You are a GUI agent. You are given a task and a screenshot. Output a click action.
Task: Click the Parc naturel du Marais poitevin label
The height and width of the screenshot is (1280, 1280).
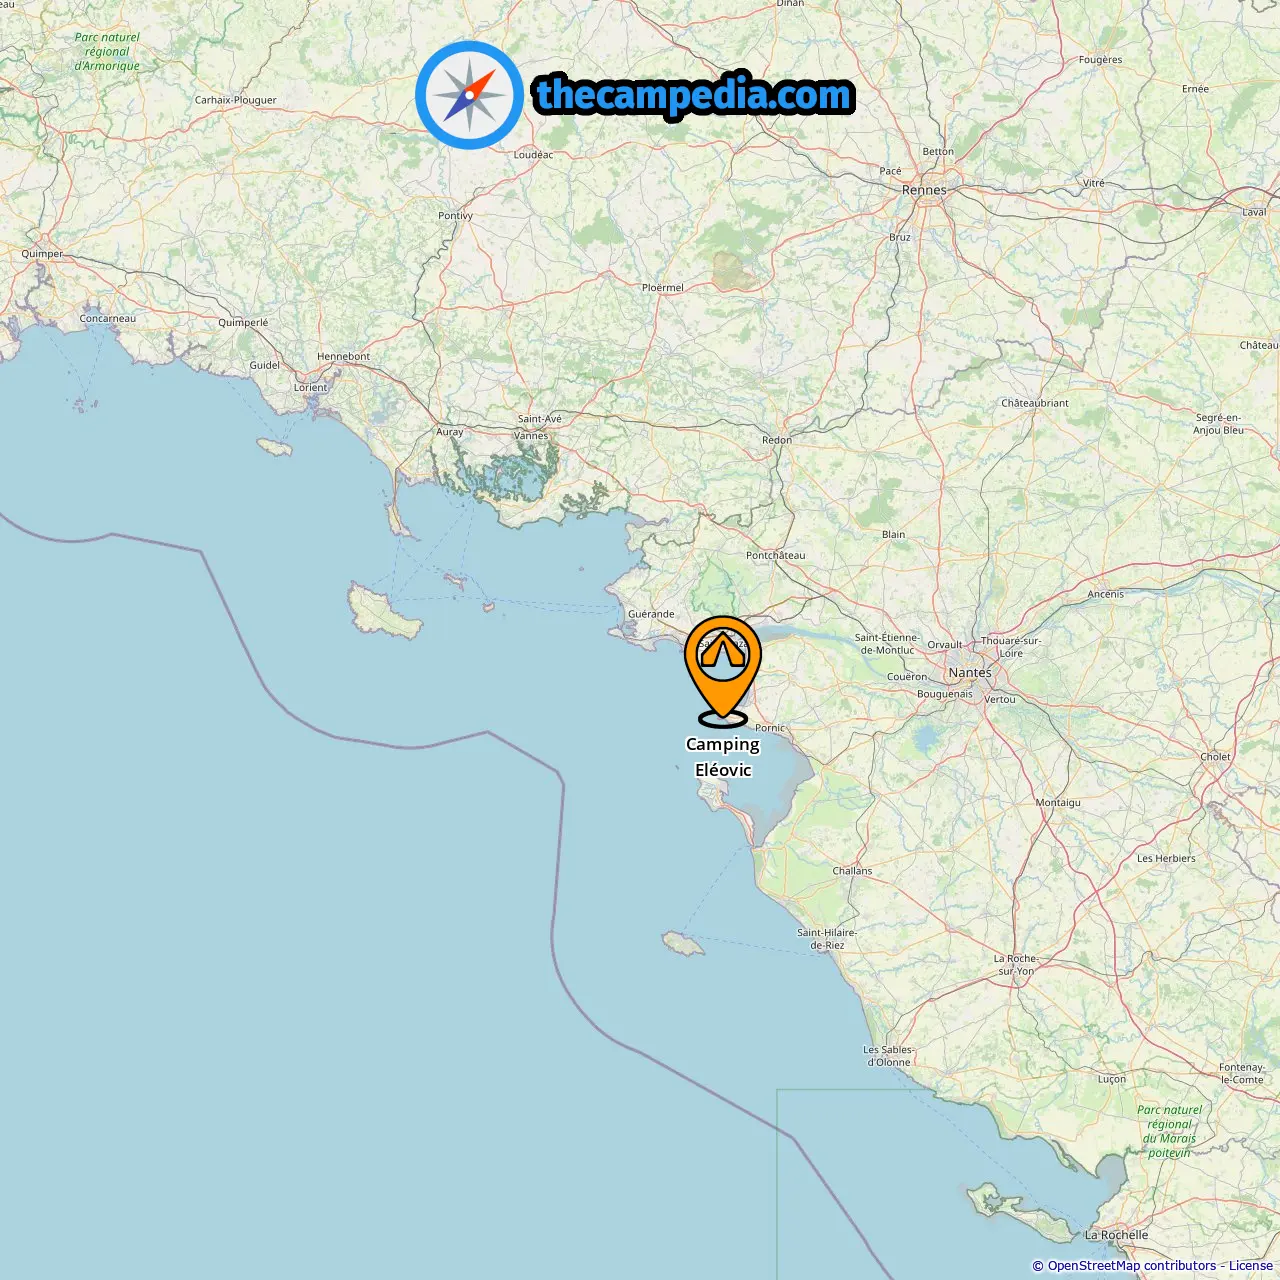pyautogui.click(x=1169, y=1131)
